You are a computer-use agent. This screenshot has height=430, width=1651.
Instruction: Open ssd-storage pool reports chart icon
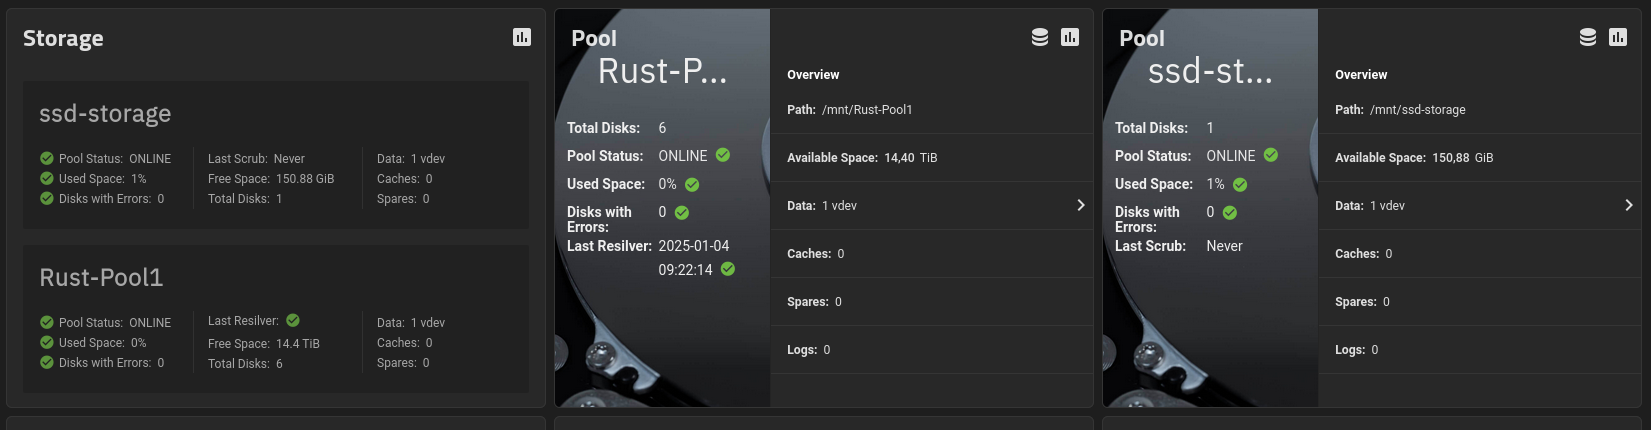tap(1618, 37)
